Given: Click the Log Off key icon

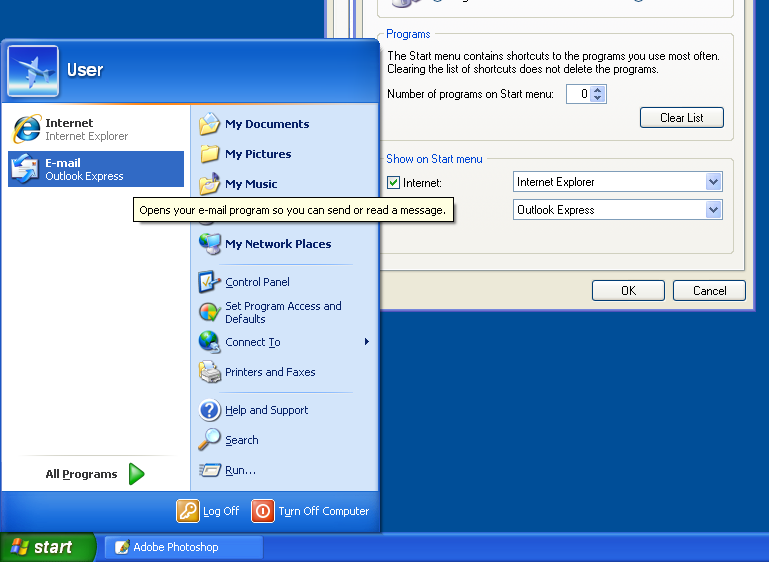Looking at the screenshot, I should coord(188,511).
